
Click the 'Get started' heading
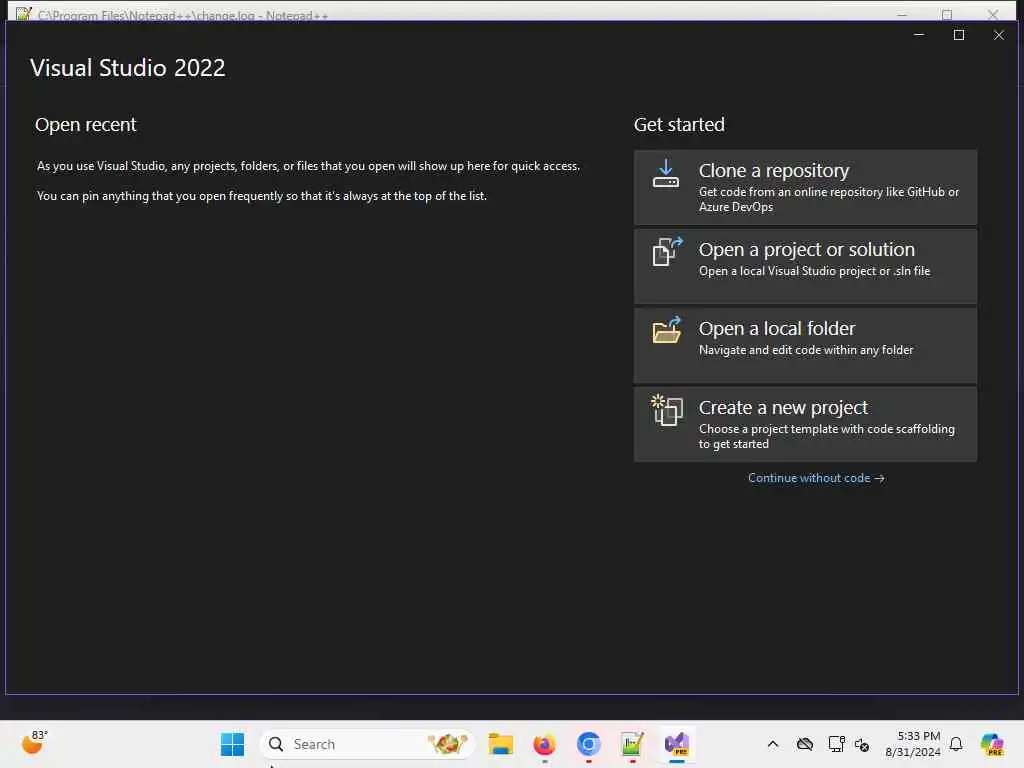679,125
